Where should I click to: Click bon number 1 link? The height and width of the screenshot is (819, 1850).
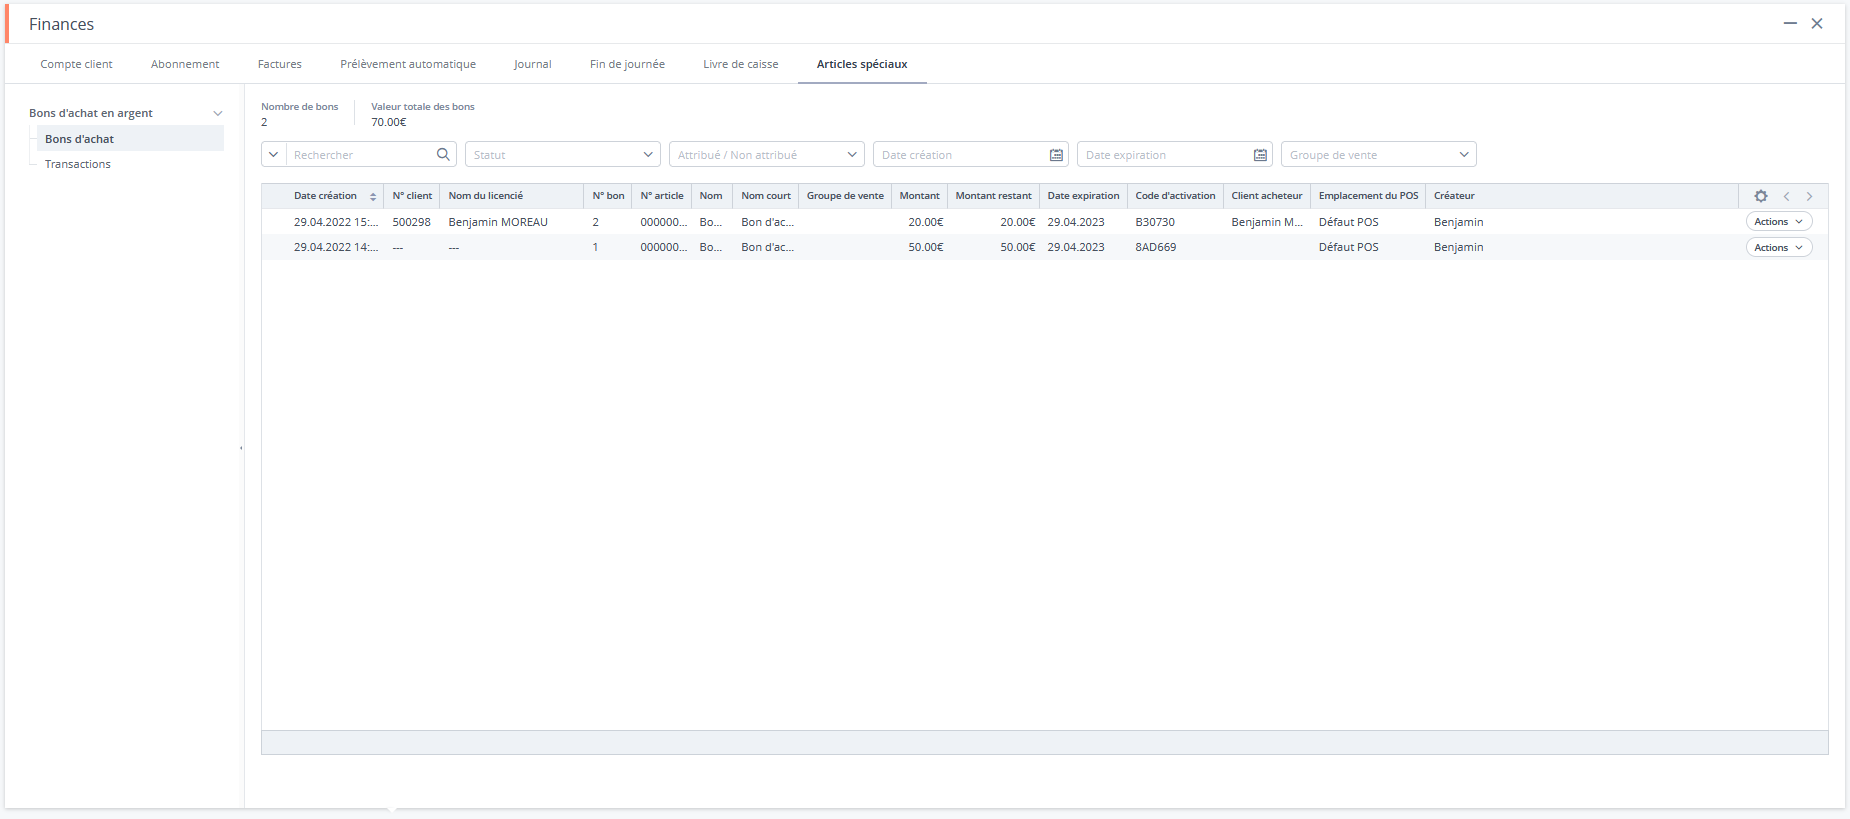pyautogui.click(x=595, y=247)
